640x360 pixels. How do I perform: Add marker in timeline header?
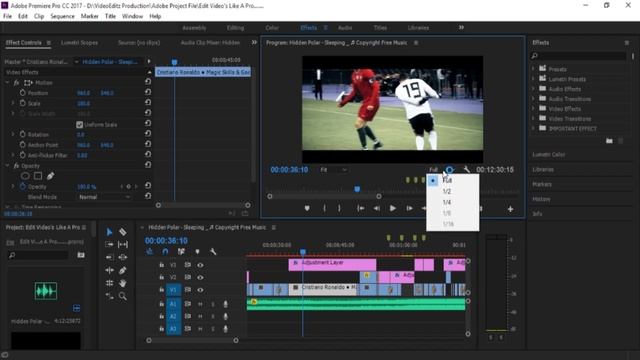tap(197, 251)
